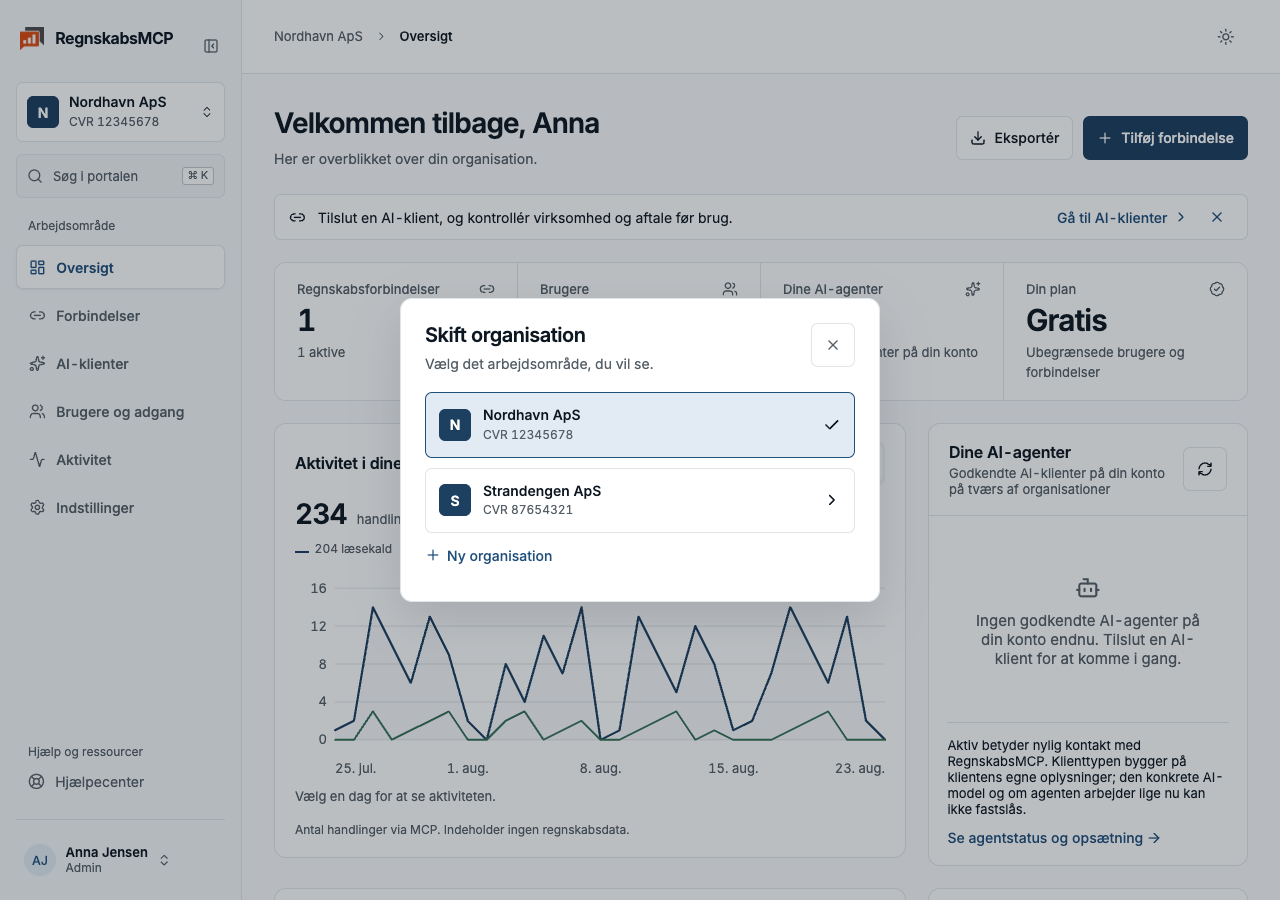Viewport: 1280px width, 900px height.
Task: Click the AJ avatar in sidebar footer
Action: pyautogui.click(x=40, y=860)
